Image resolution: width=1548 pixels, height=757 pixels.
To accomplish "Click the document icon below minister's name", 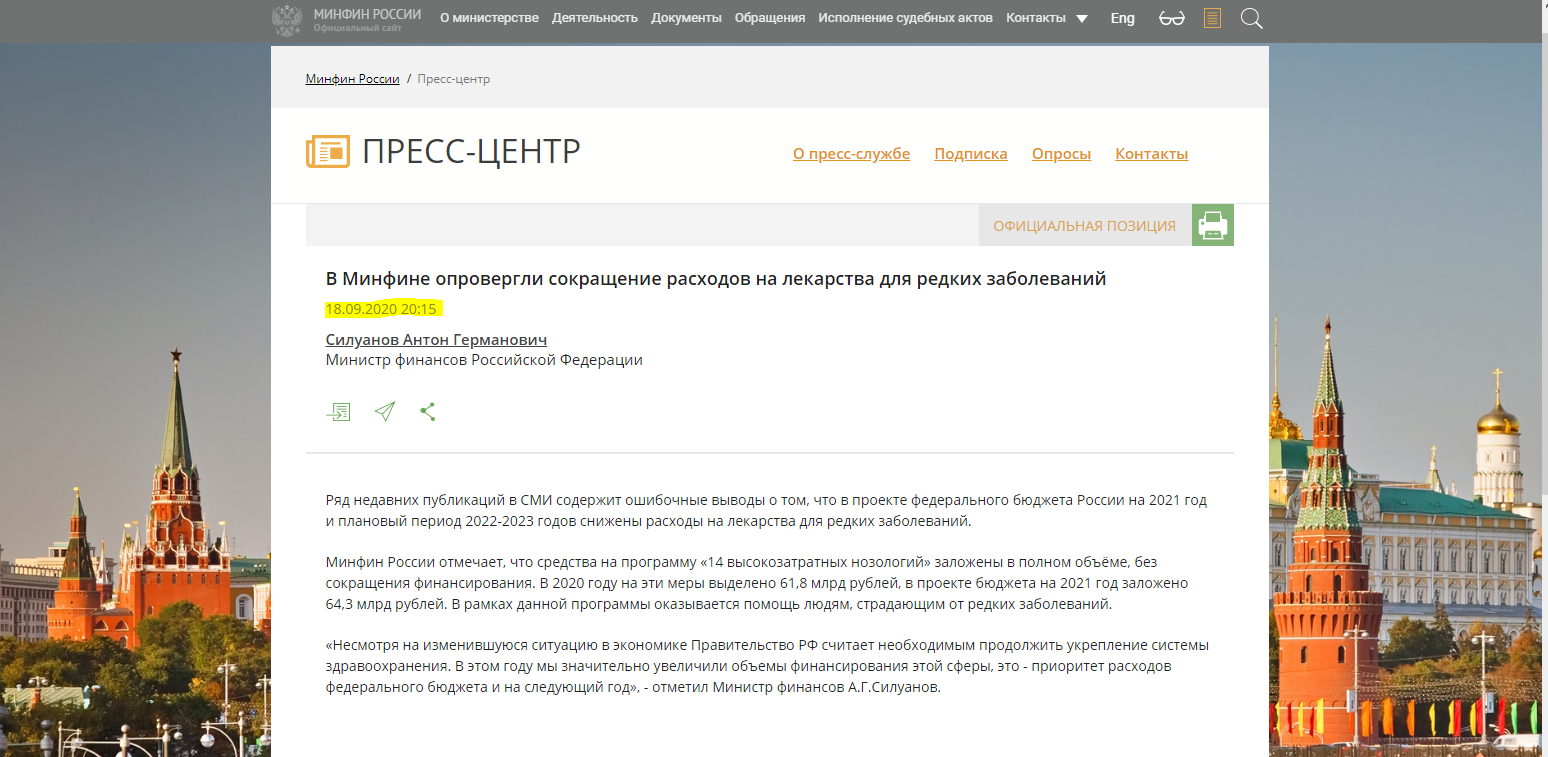I will pos(339,411).
